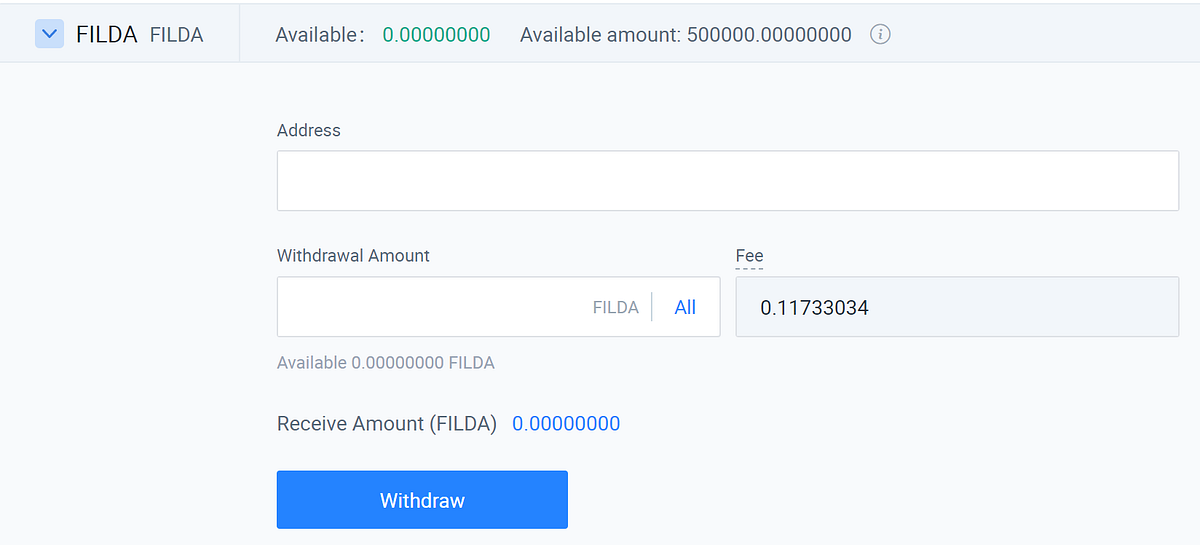
Task: Click the info icon beside Available amount
Action: point(880,35)
